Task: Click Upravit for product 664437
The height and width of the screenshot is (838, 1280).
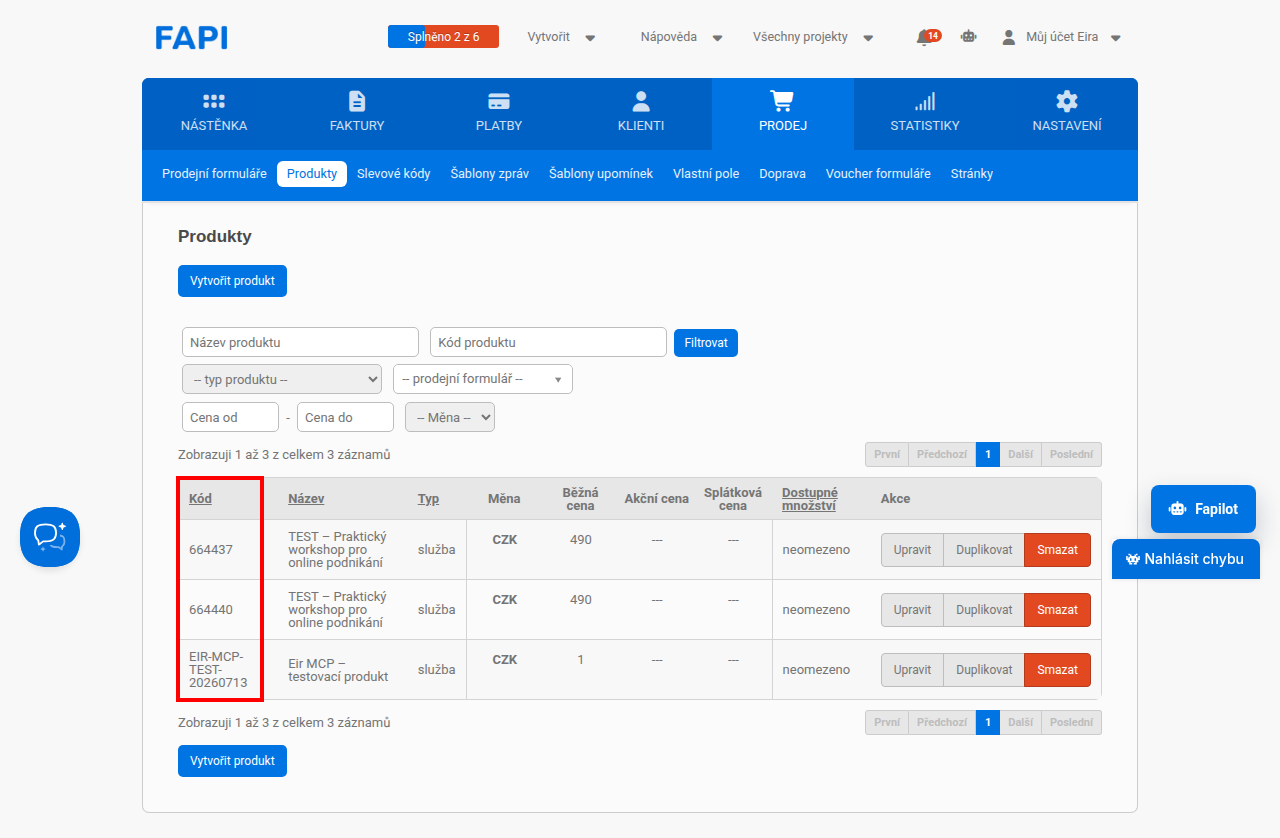Action: coord(912,550)
